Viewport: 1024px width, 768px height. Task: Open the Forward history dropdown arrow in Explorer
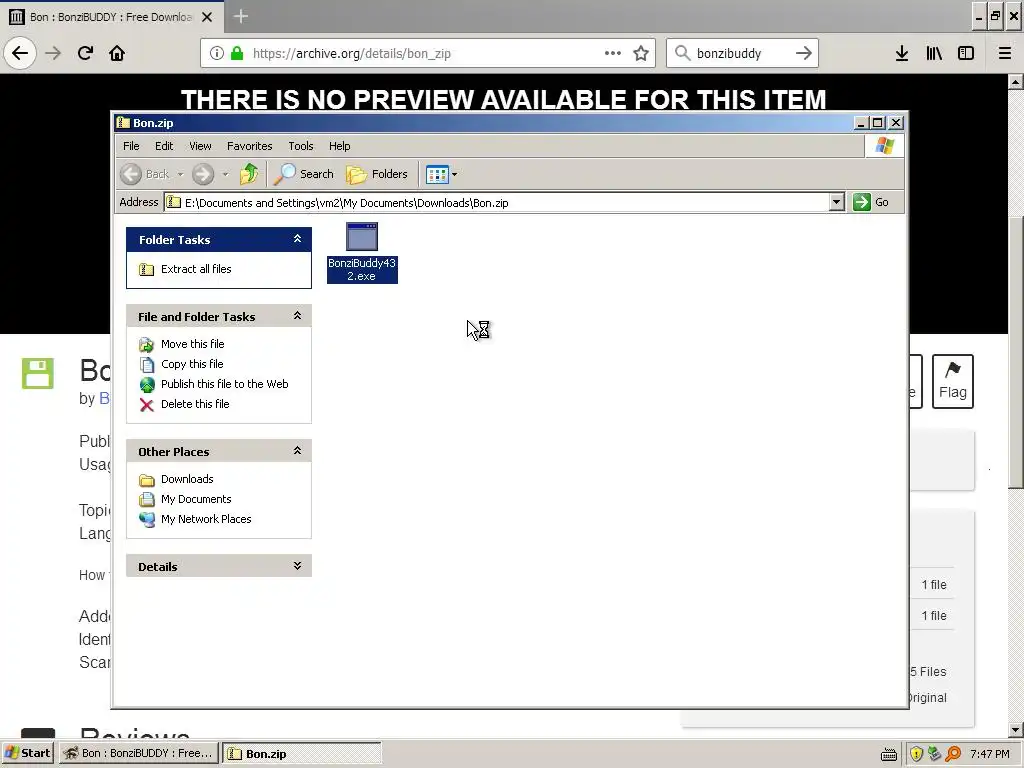click(225, 174)
